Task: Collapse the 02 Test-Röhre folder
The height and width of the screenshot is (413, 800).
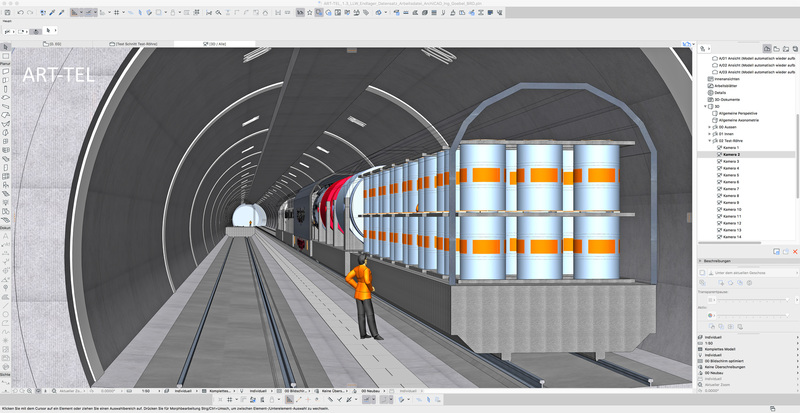Action: pyautogui.click(x=709, y=141)
